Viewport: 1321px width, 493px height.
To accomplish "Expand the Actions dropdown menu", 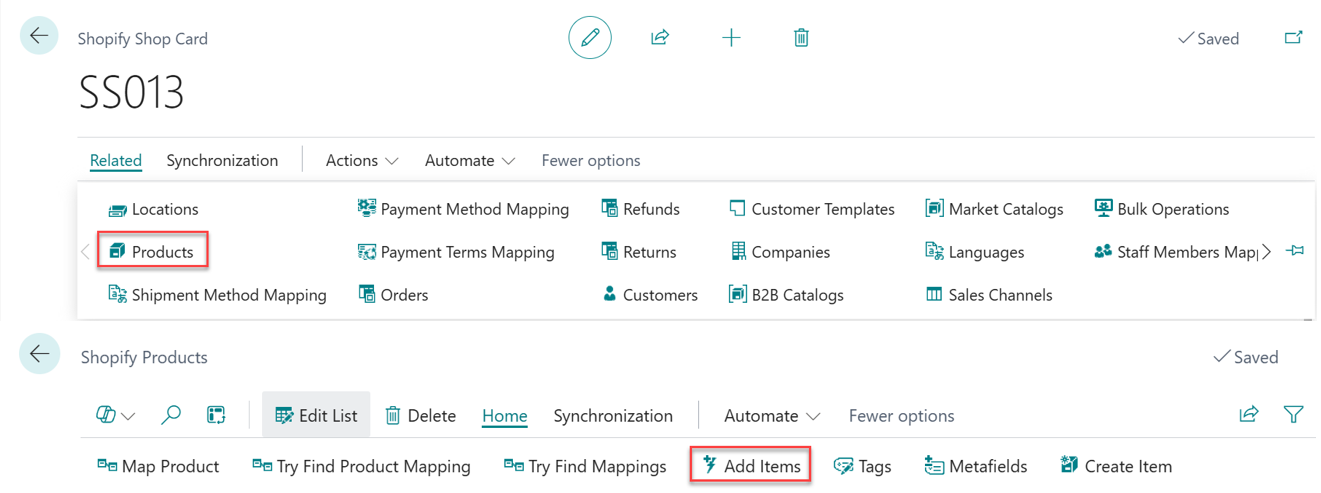I will (x=362, y=160).
